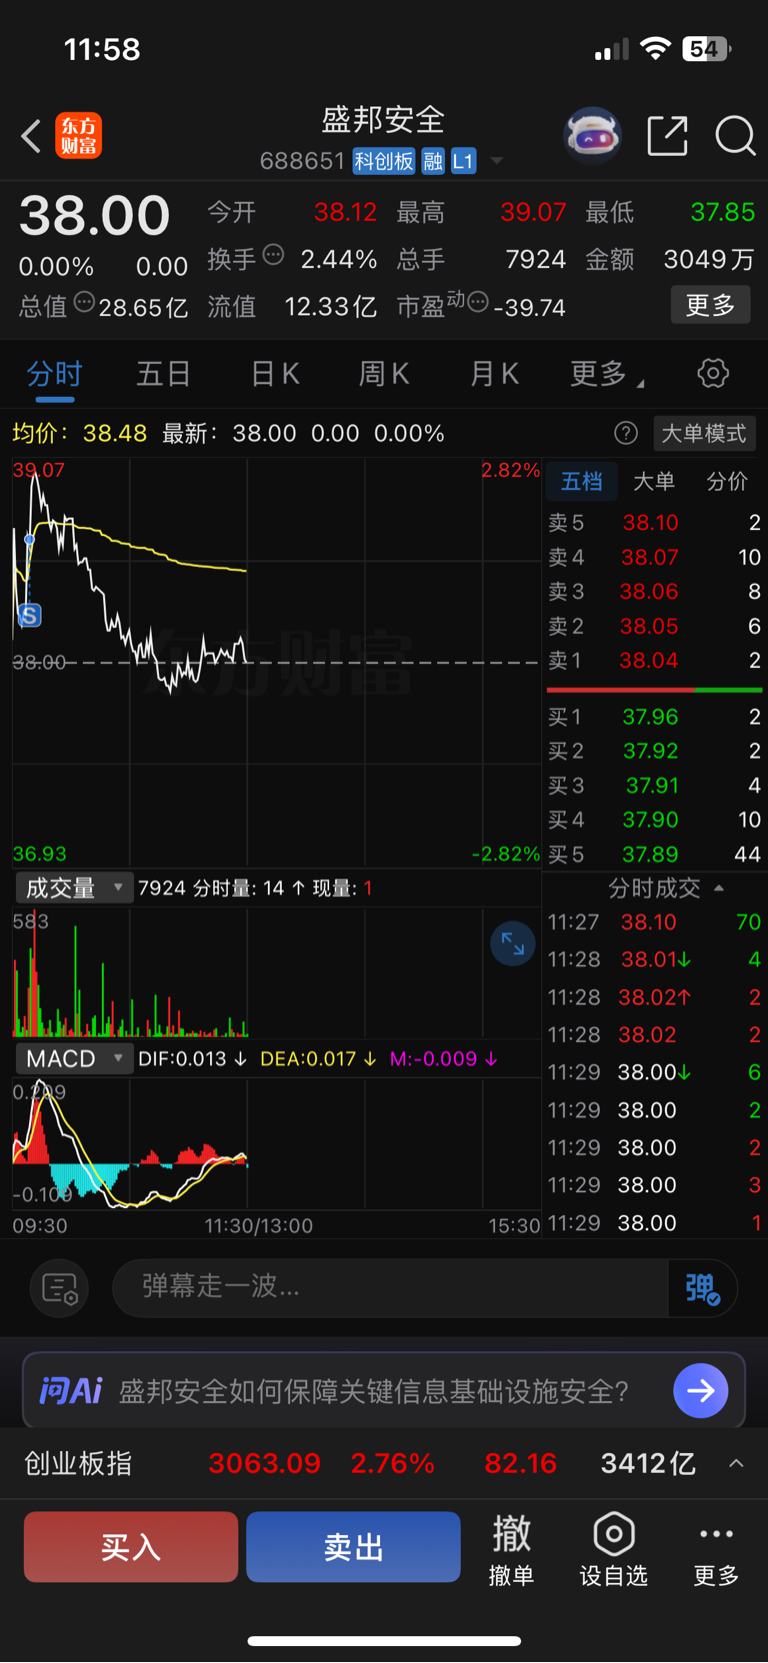Tap info icon beside 换手

(x=273, y=255)
